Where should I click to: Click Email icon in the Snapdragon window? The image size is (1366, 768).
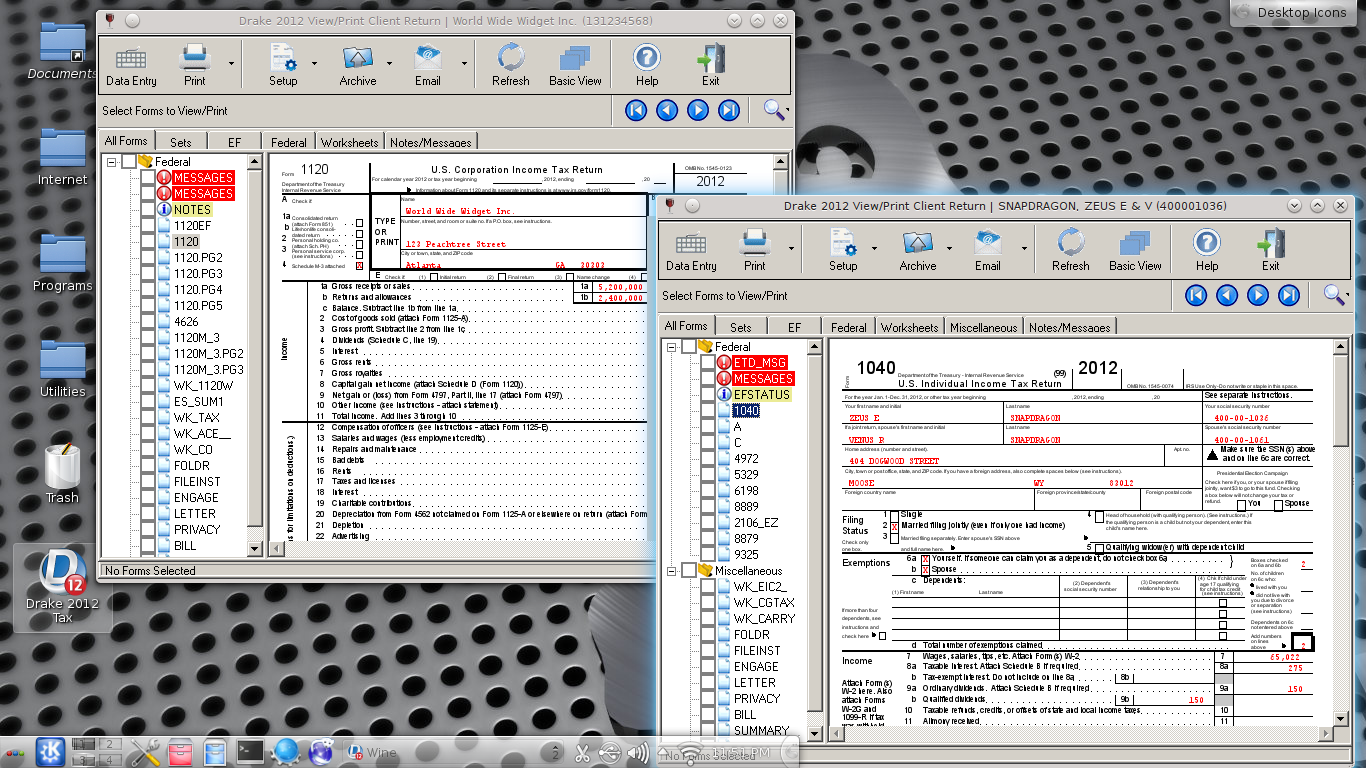(x=988, y=250)
